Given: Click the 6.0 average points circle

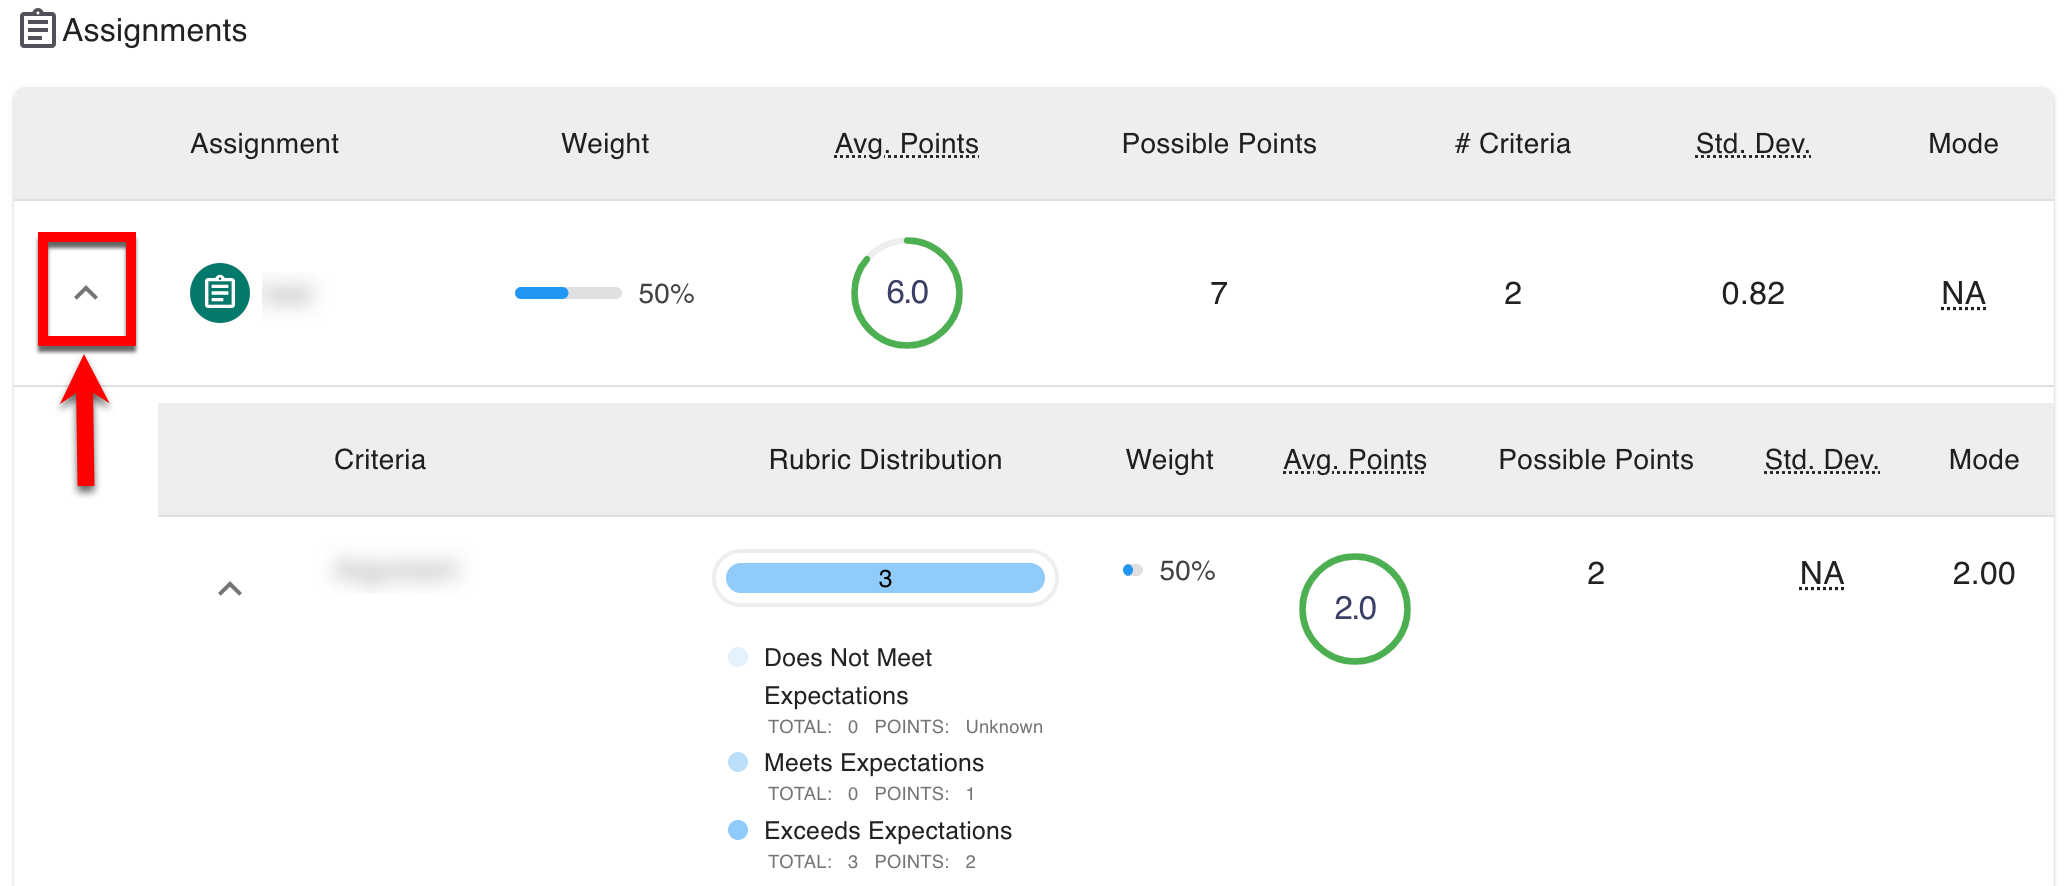Looking at the screenshot, I should click(x=906, y=293).
